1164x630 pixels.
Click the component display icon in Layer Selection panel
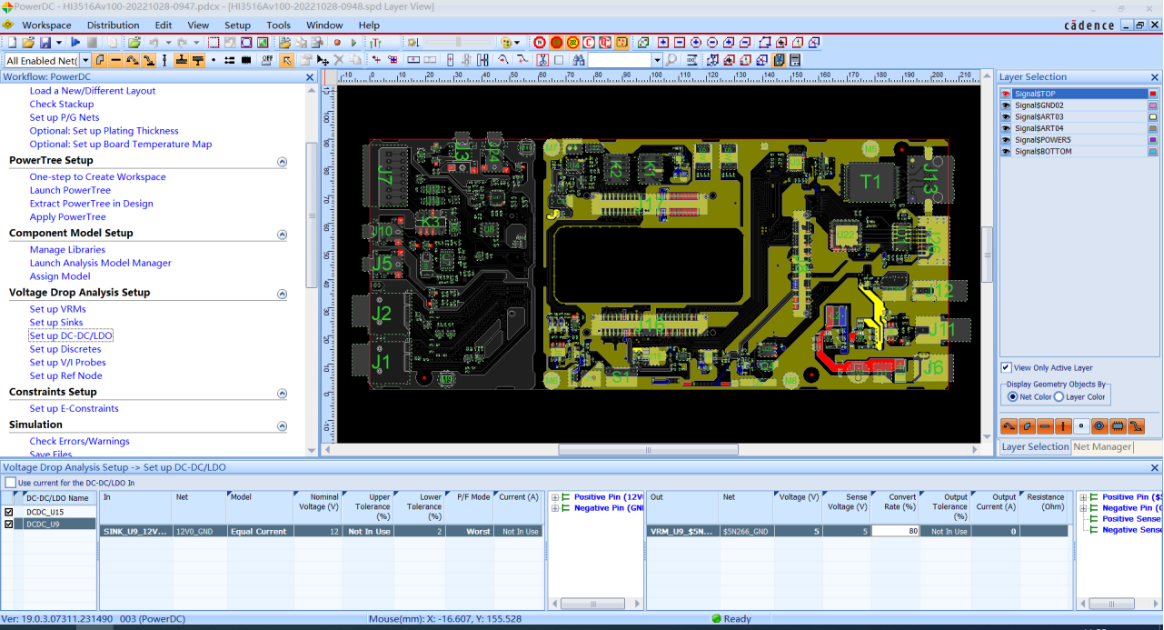click(1117, 426)
